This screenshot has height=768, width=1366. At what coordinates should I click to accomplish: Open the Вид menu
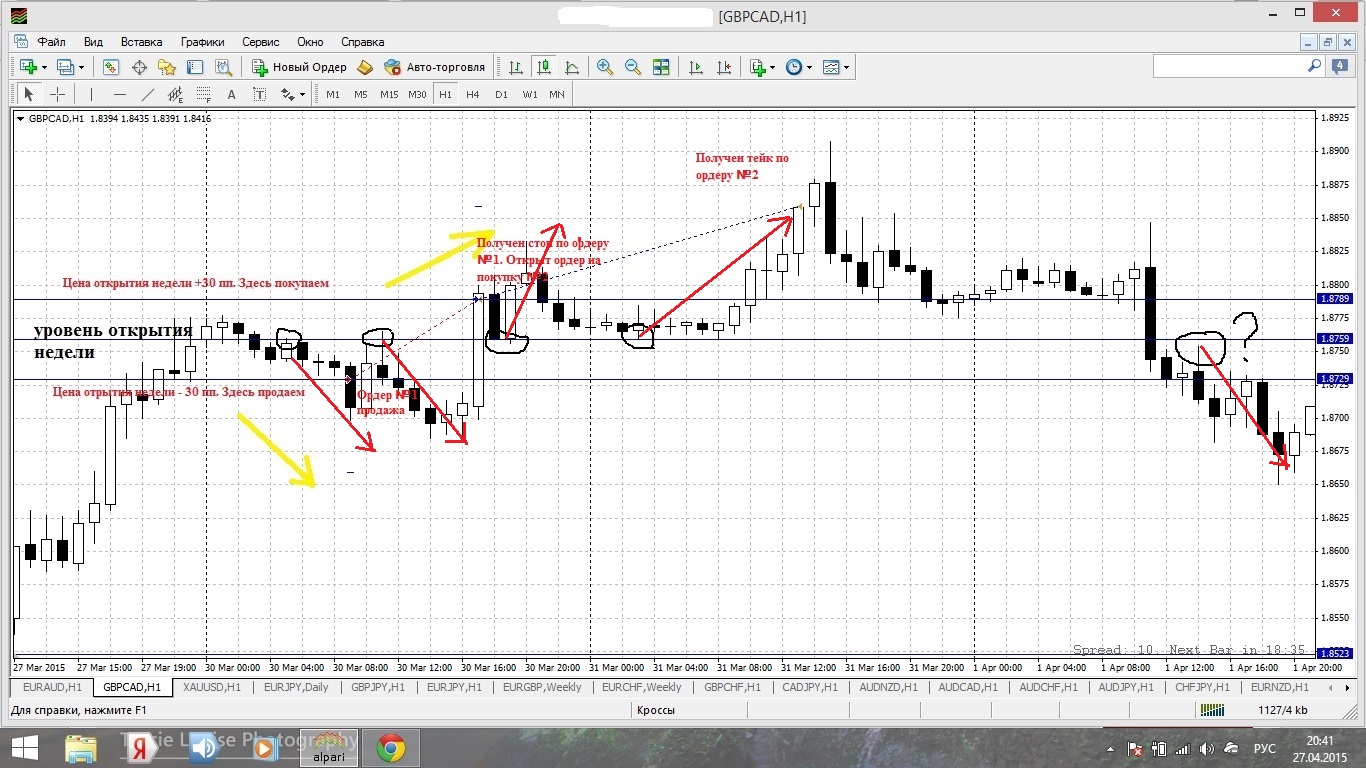click(x=93, y=42)
